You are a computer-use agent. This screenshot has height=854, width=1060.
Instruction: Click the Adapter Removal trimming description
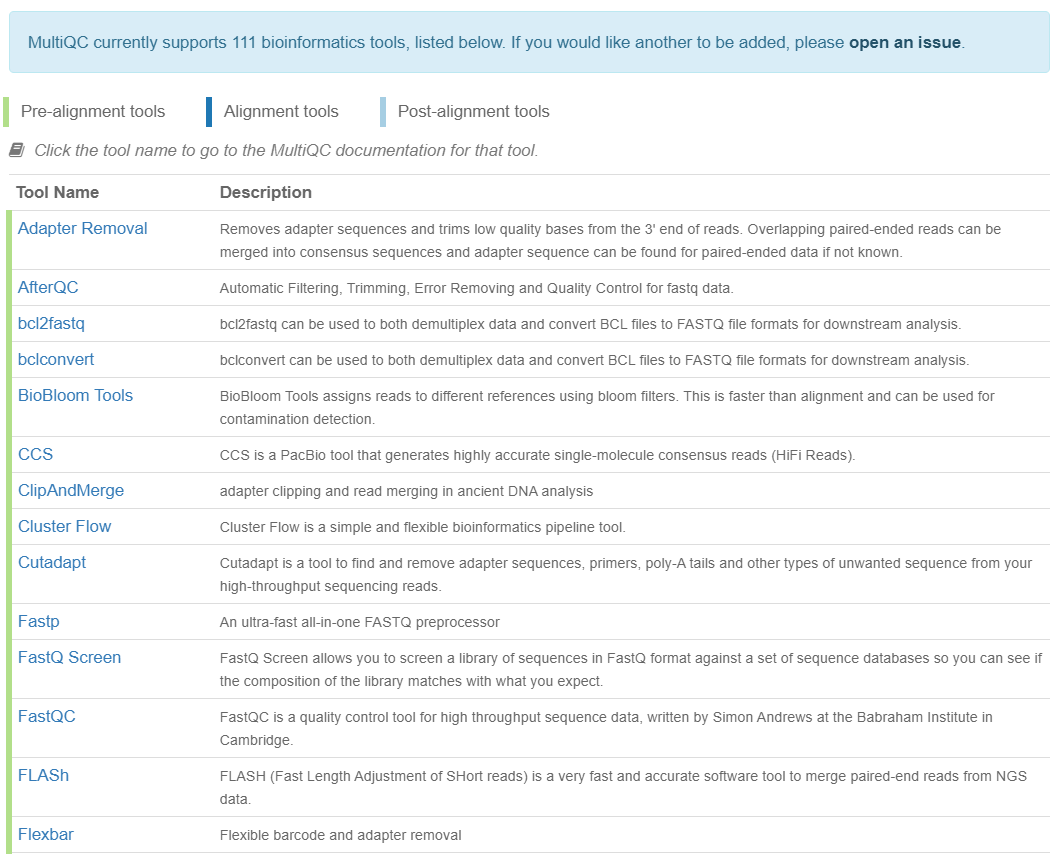tap(610, 240)
